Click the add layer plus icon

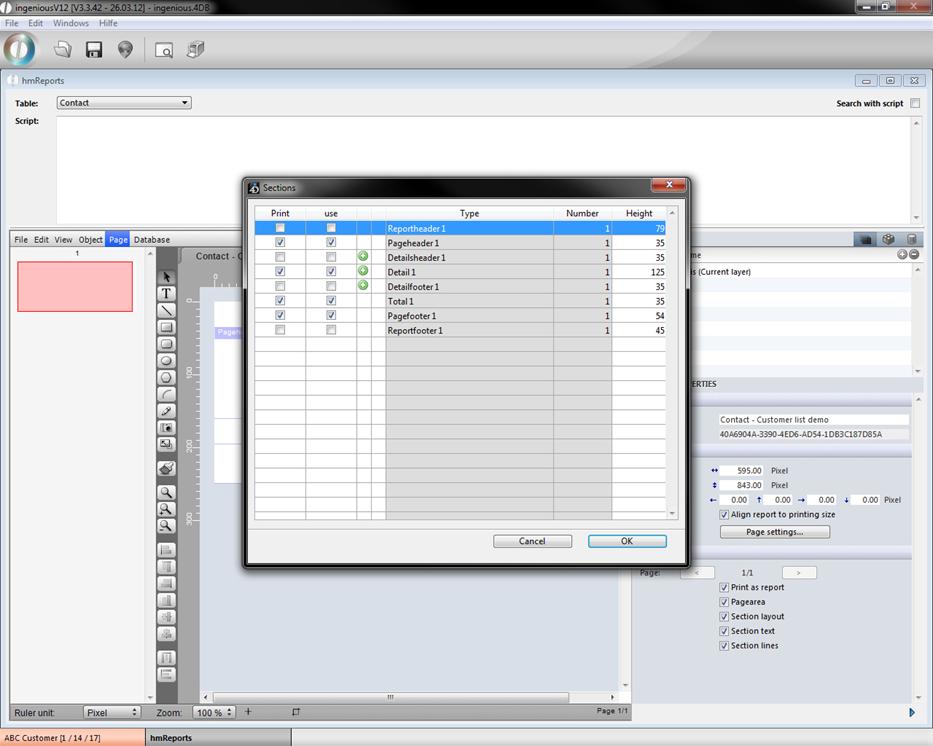901,255
